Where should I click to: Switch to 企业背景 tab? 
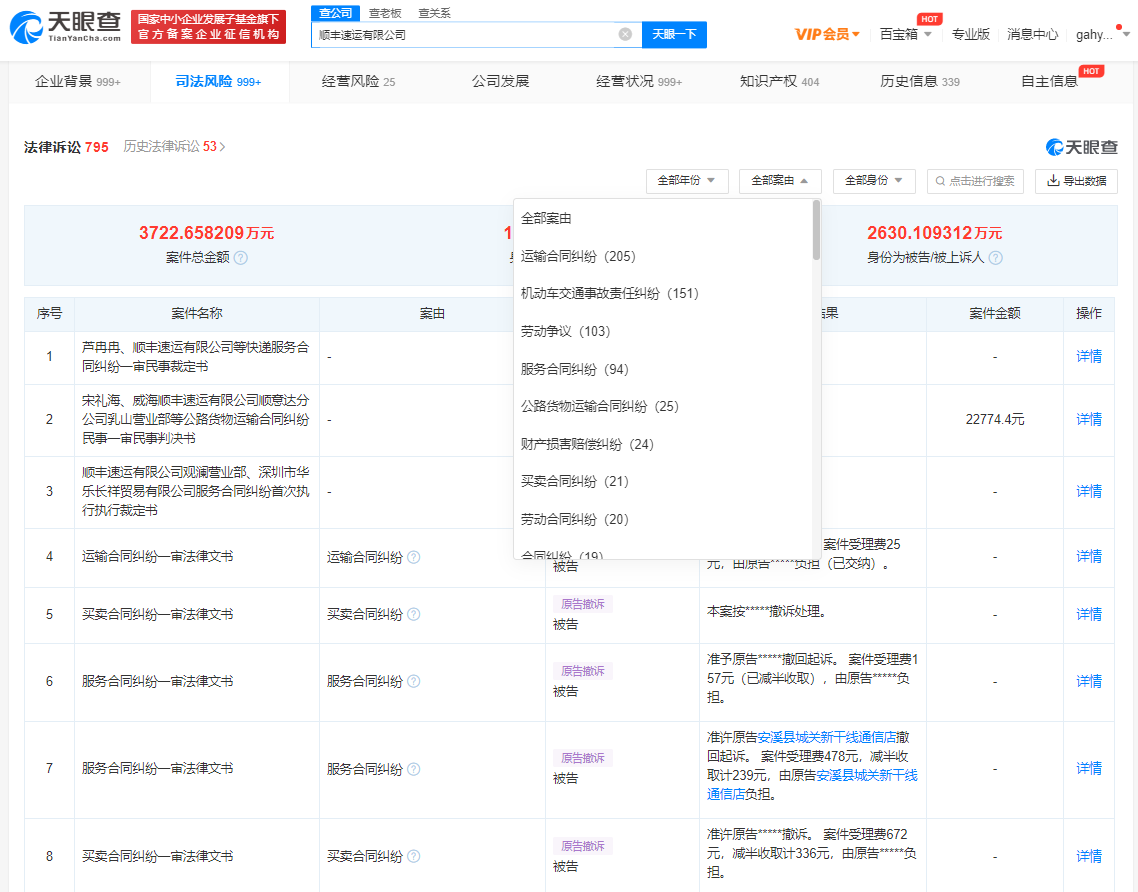click(x=78, y=81)
